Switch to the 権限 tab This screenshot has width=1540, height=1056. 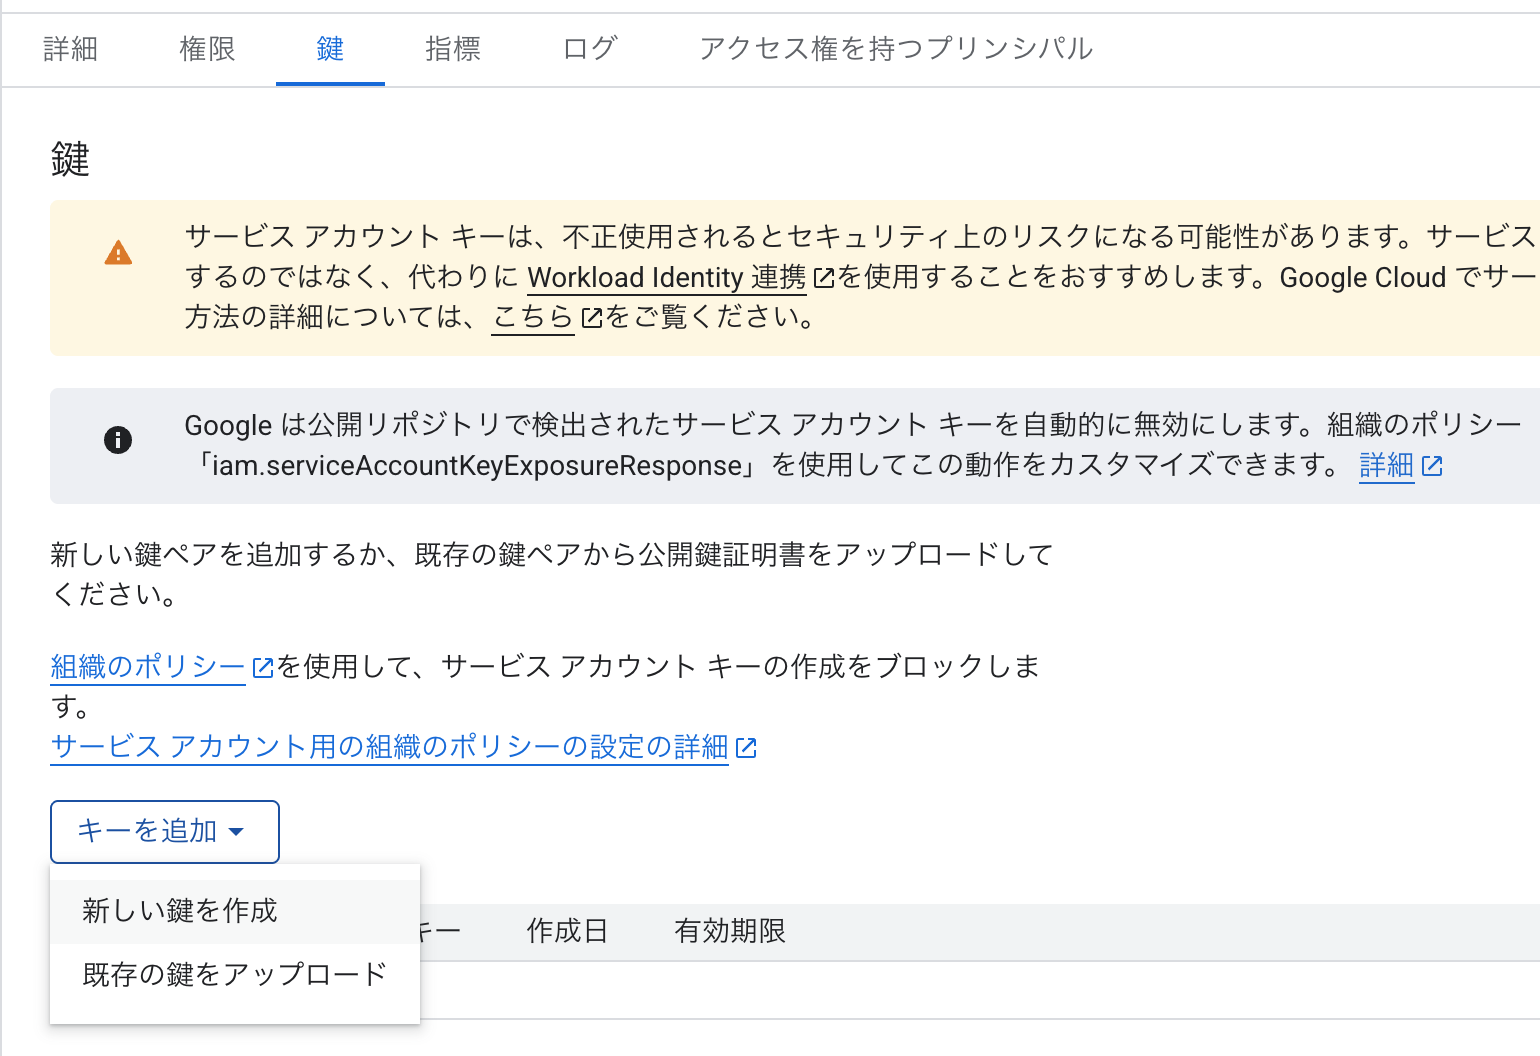point(207,49)
